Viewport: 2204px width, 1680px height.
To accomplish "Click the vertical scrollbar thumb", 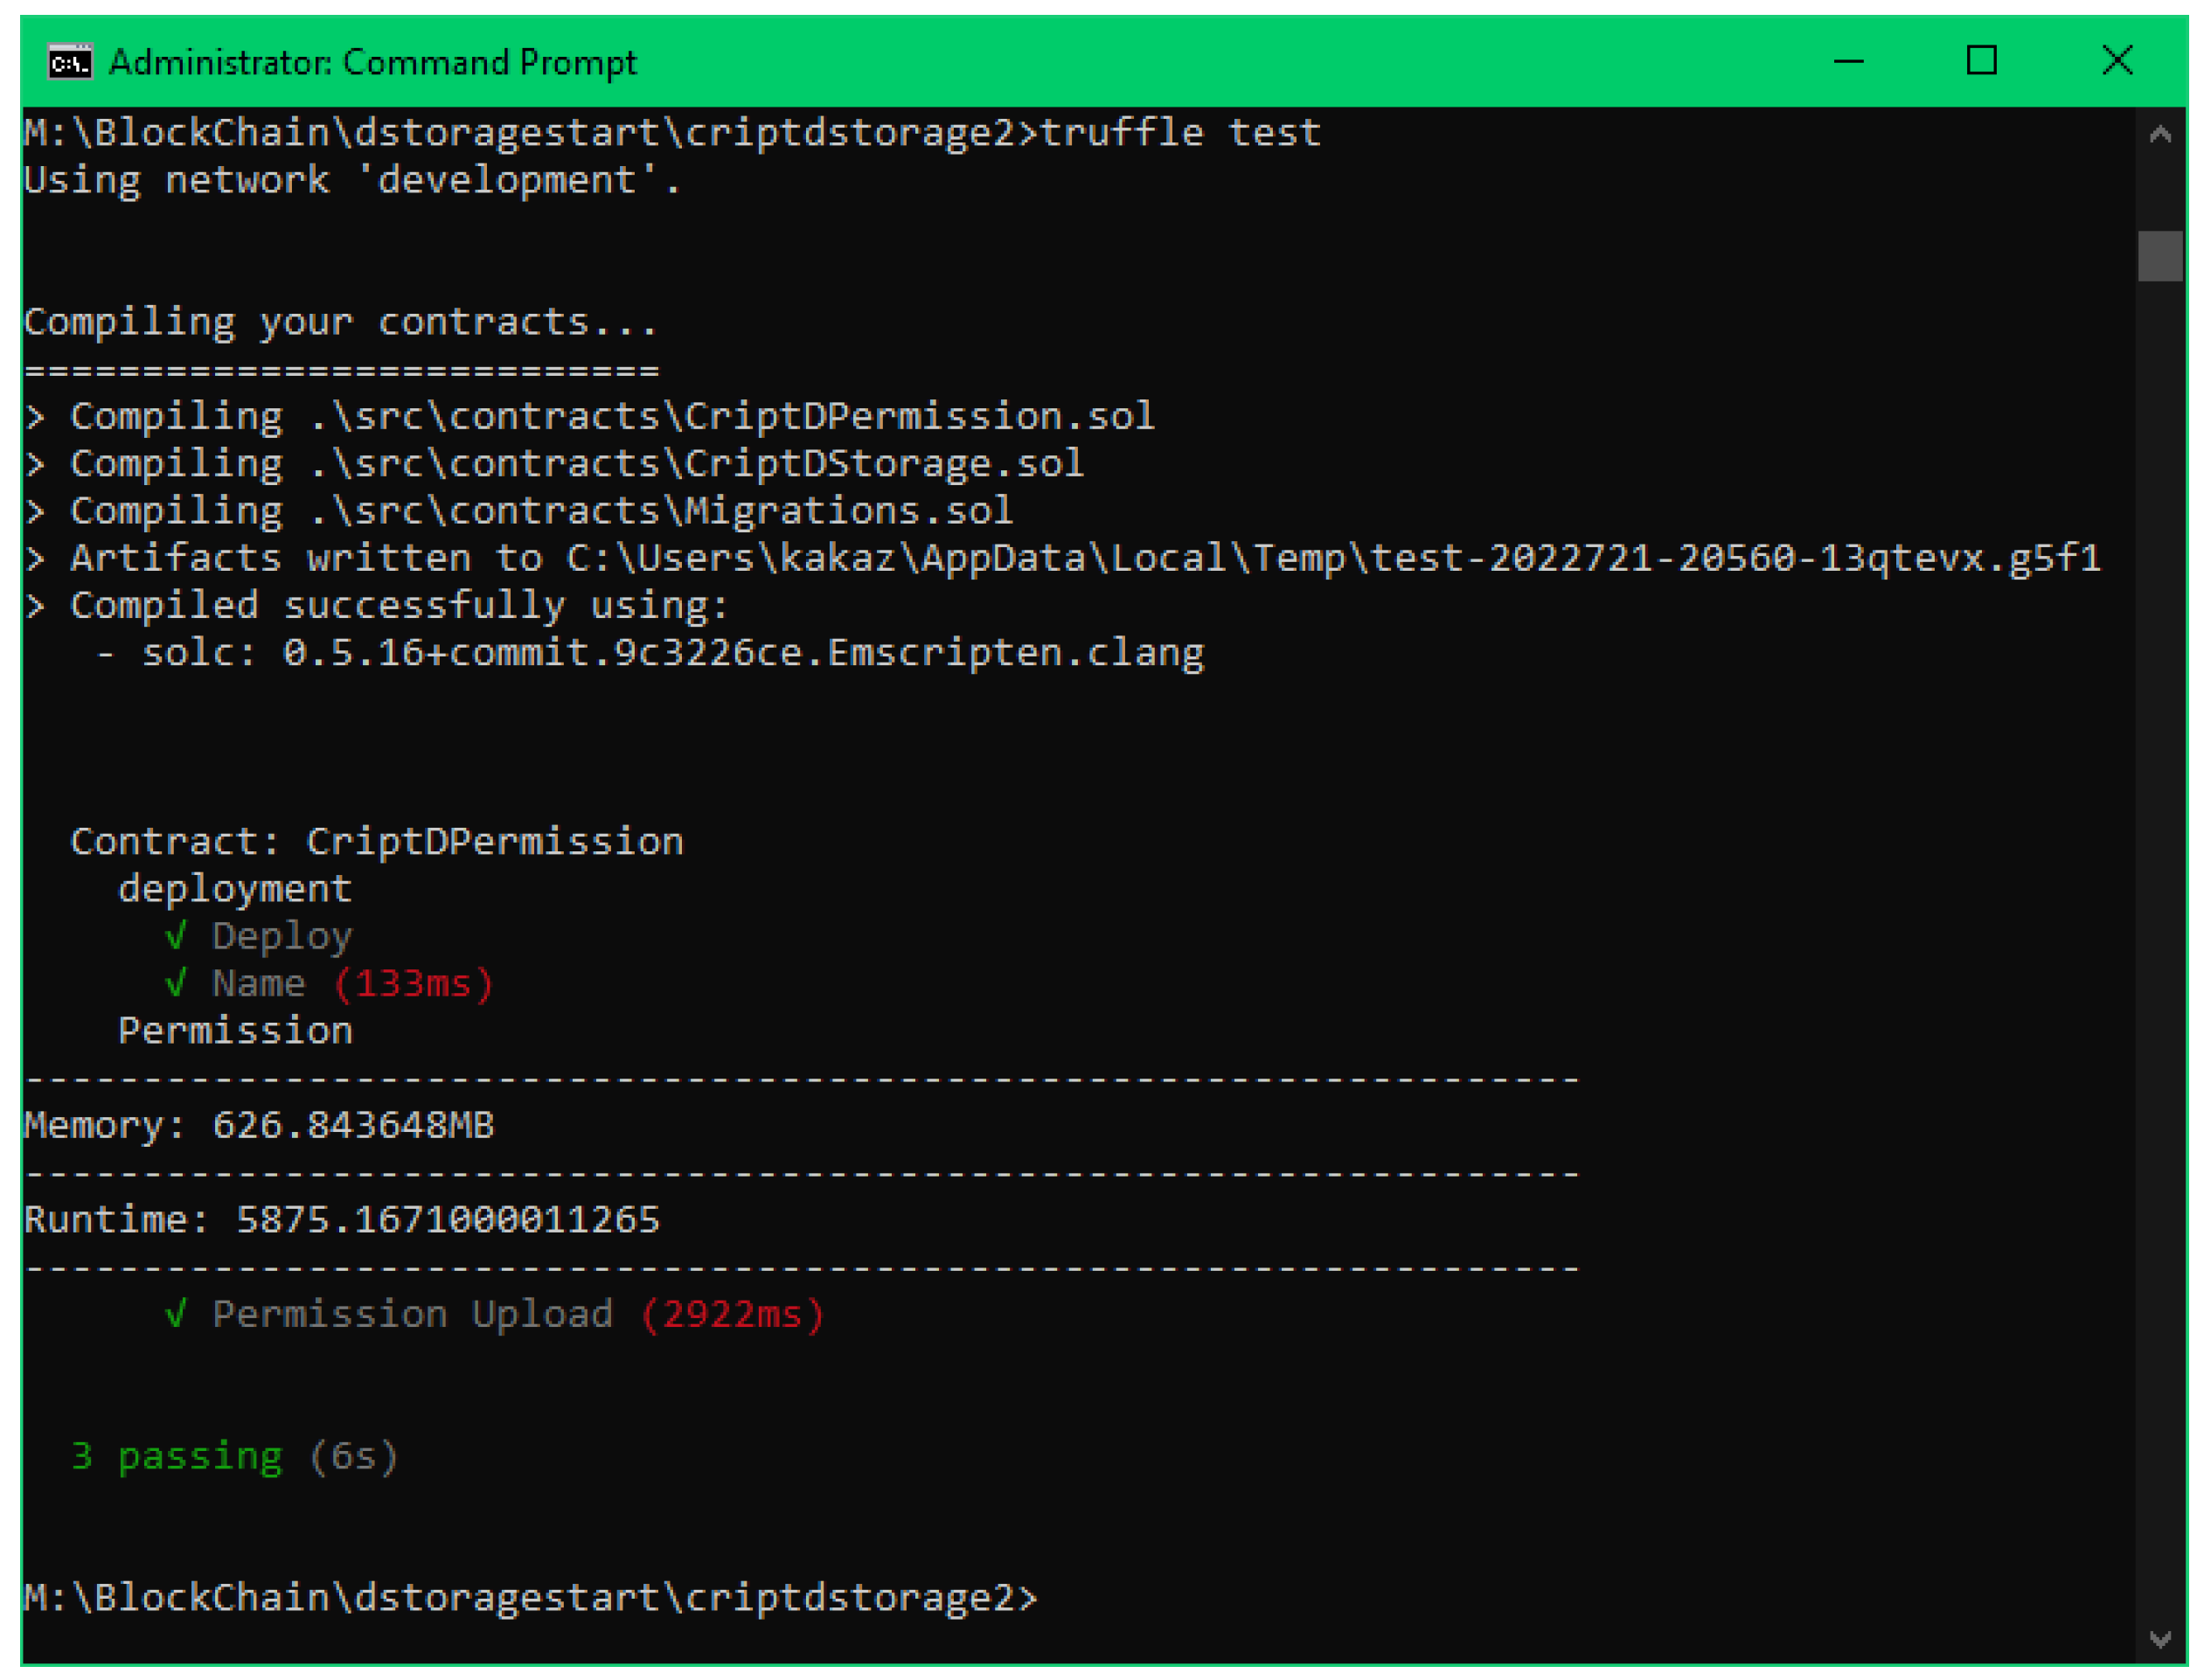I will tap(2159, 256).
